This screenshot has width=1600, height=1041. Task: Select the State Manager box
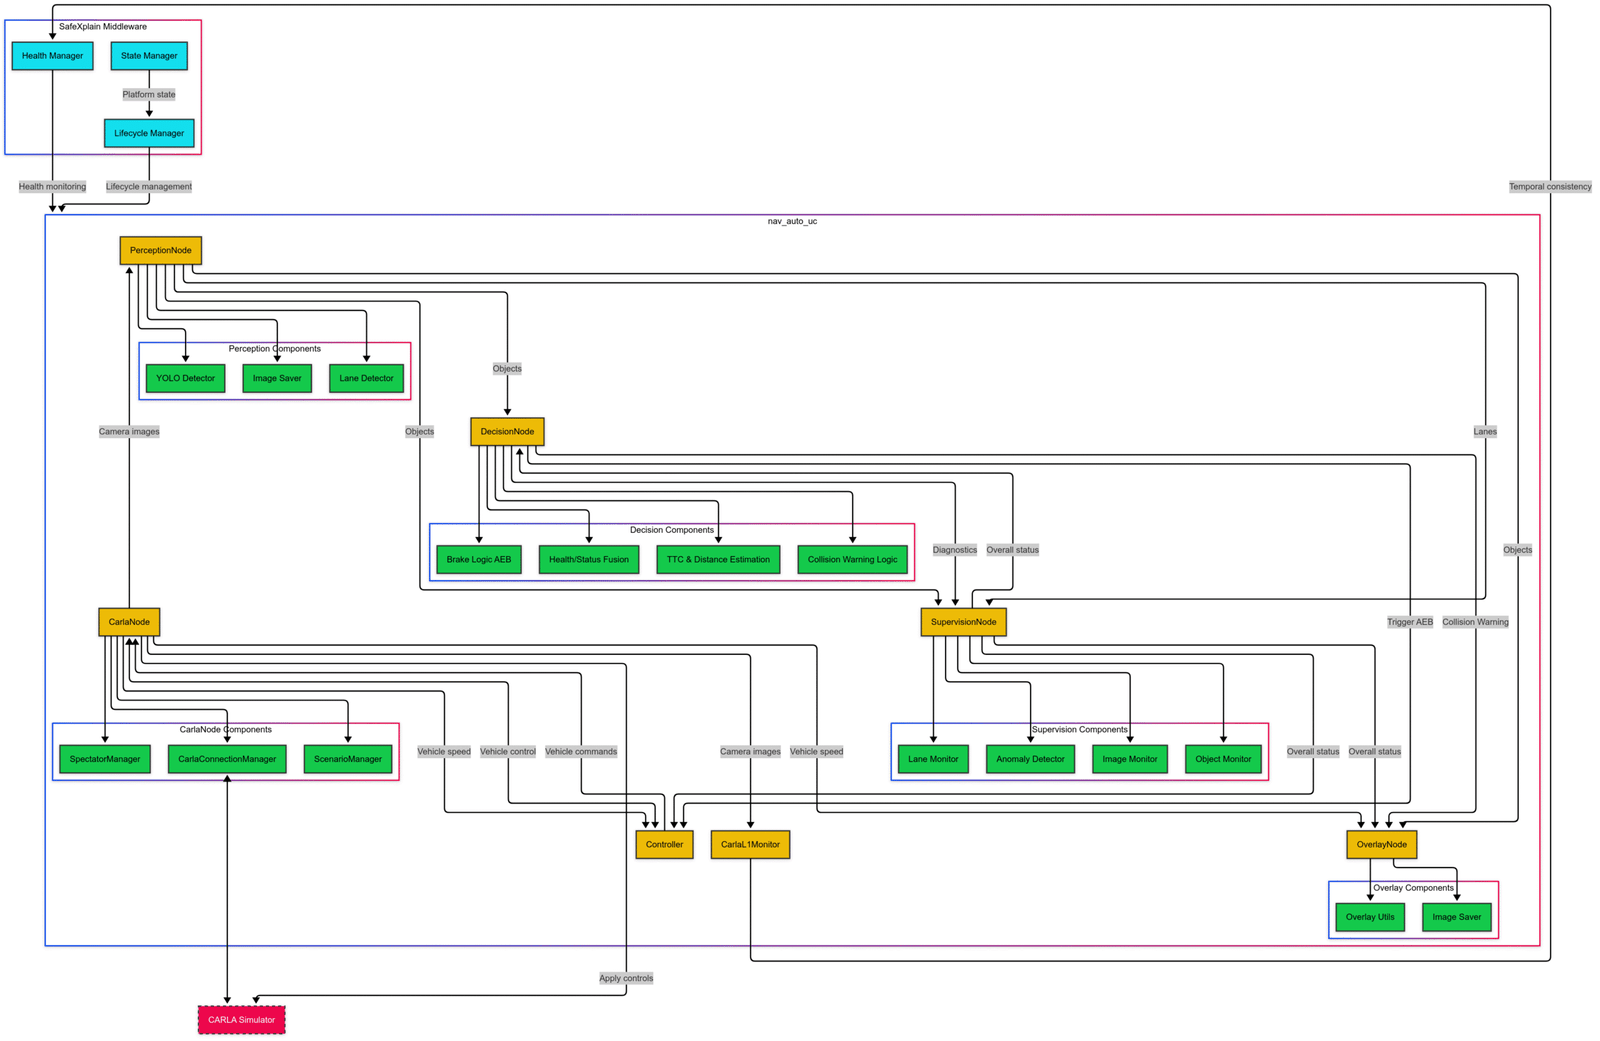pyautogui.click(x=149, y=56)
